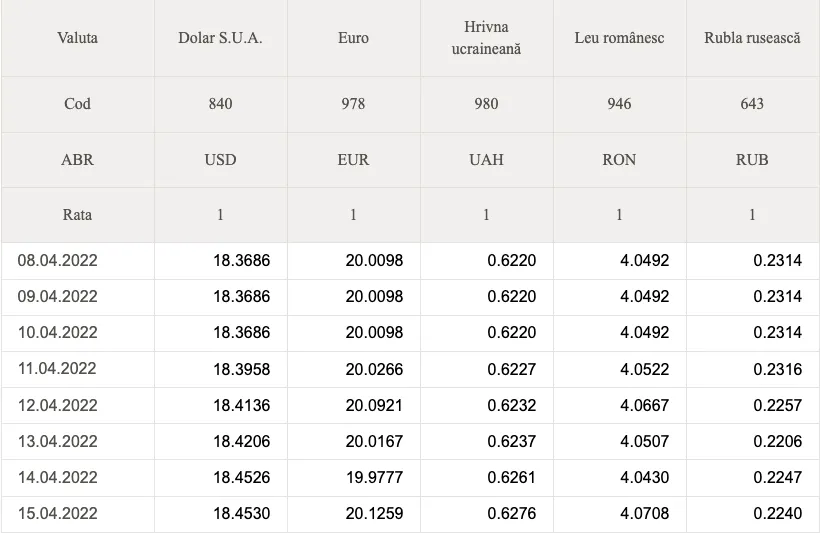
Task: Click the Euro rate 19.9777
Action: (374, 477)
